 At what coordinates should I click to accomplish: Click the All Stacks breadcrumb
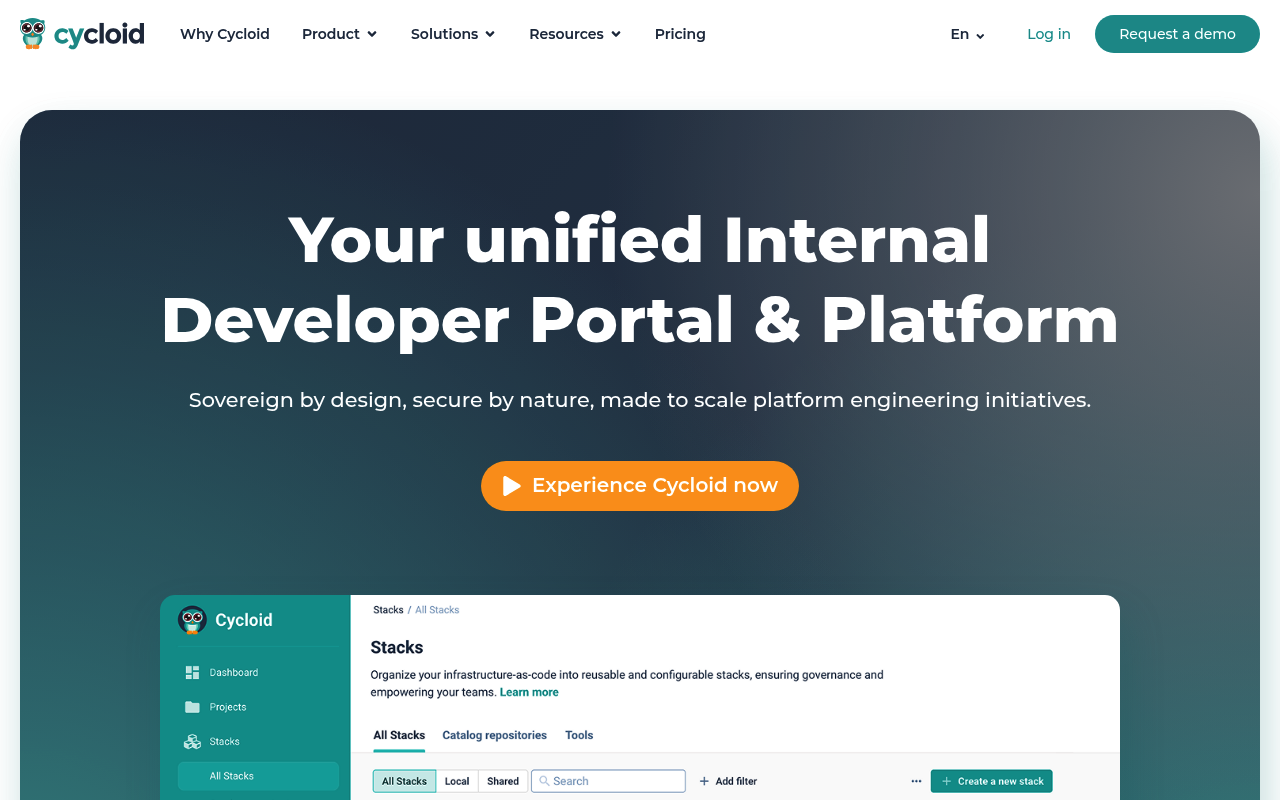437,610
